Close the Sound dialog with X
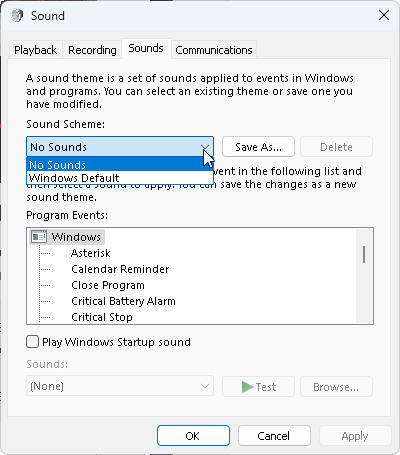 tap(384, 15)
